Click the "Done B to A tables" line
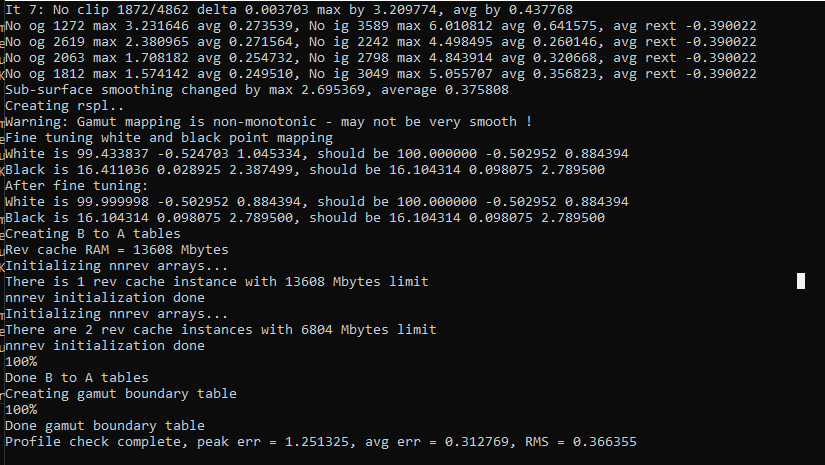Viewport: 825px width, 465px height. point(76,377)
